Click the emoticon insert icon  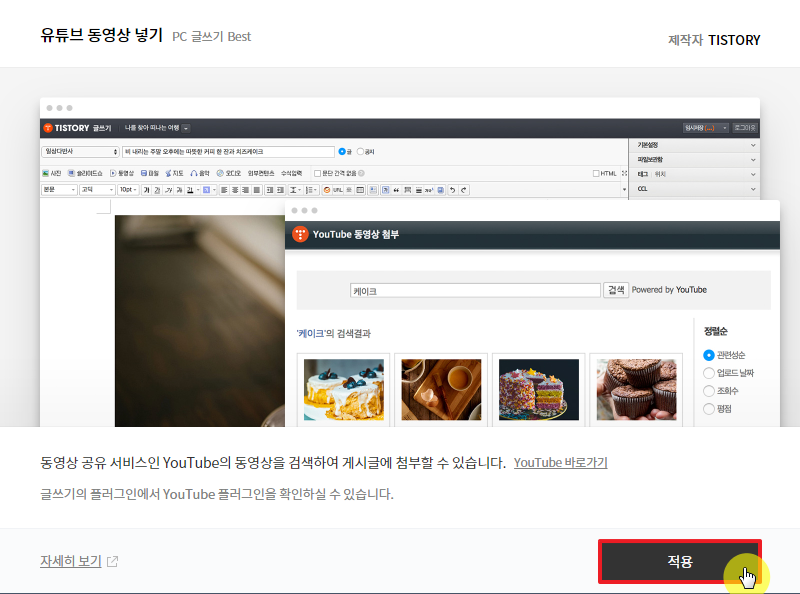click(x=327, y=190)
